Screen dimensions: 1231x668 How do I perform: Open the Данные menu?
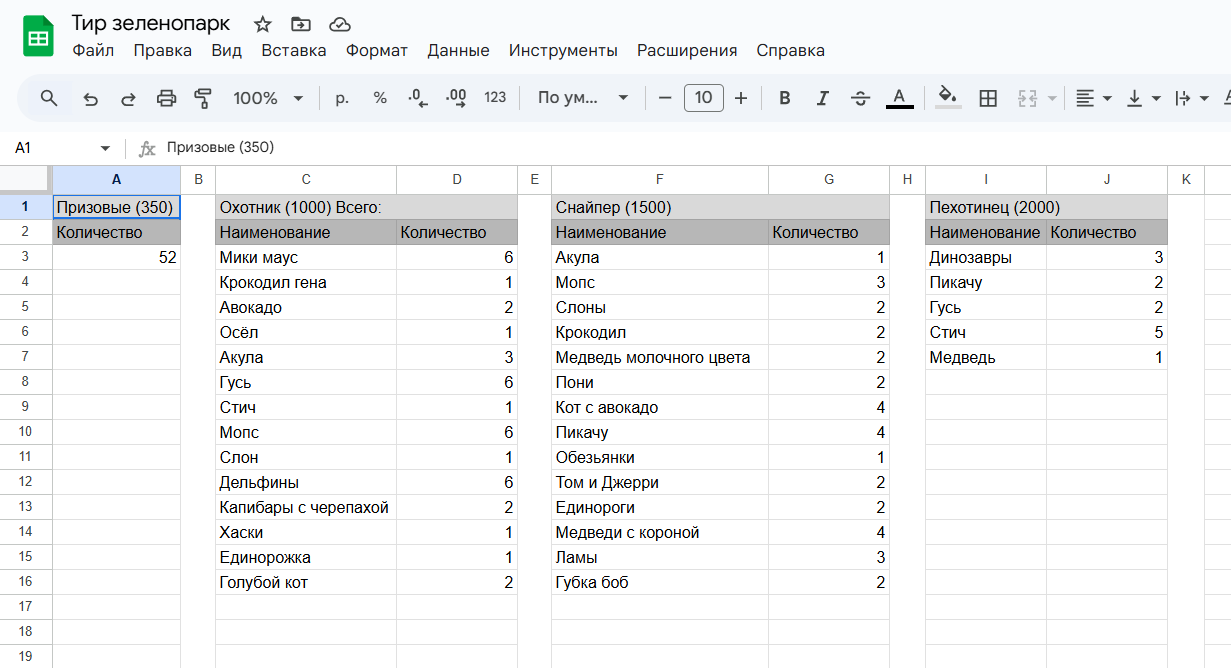[x=458, y=50]
